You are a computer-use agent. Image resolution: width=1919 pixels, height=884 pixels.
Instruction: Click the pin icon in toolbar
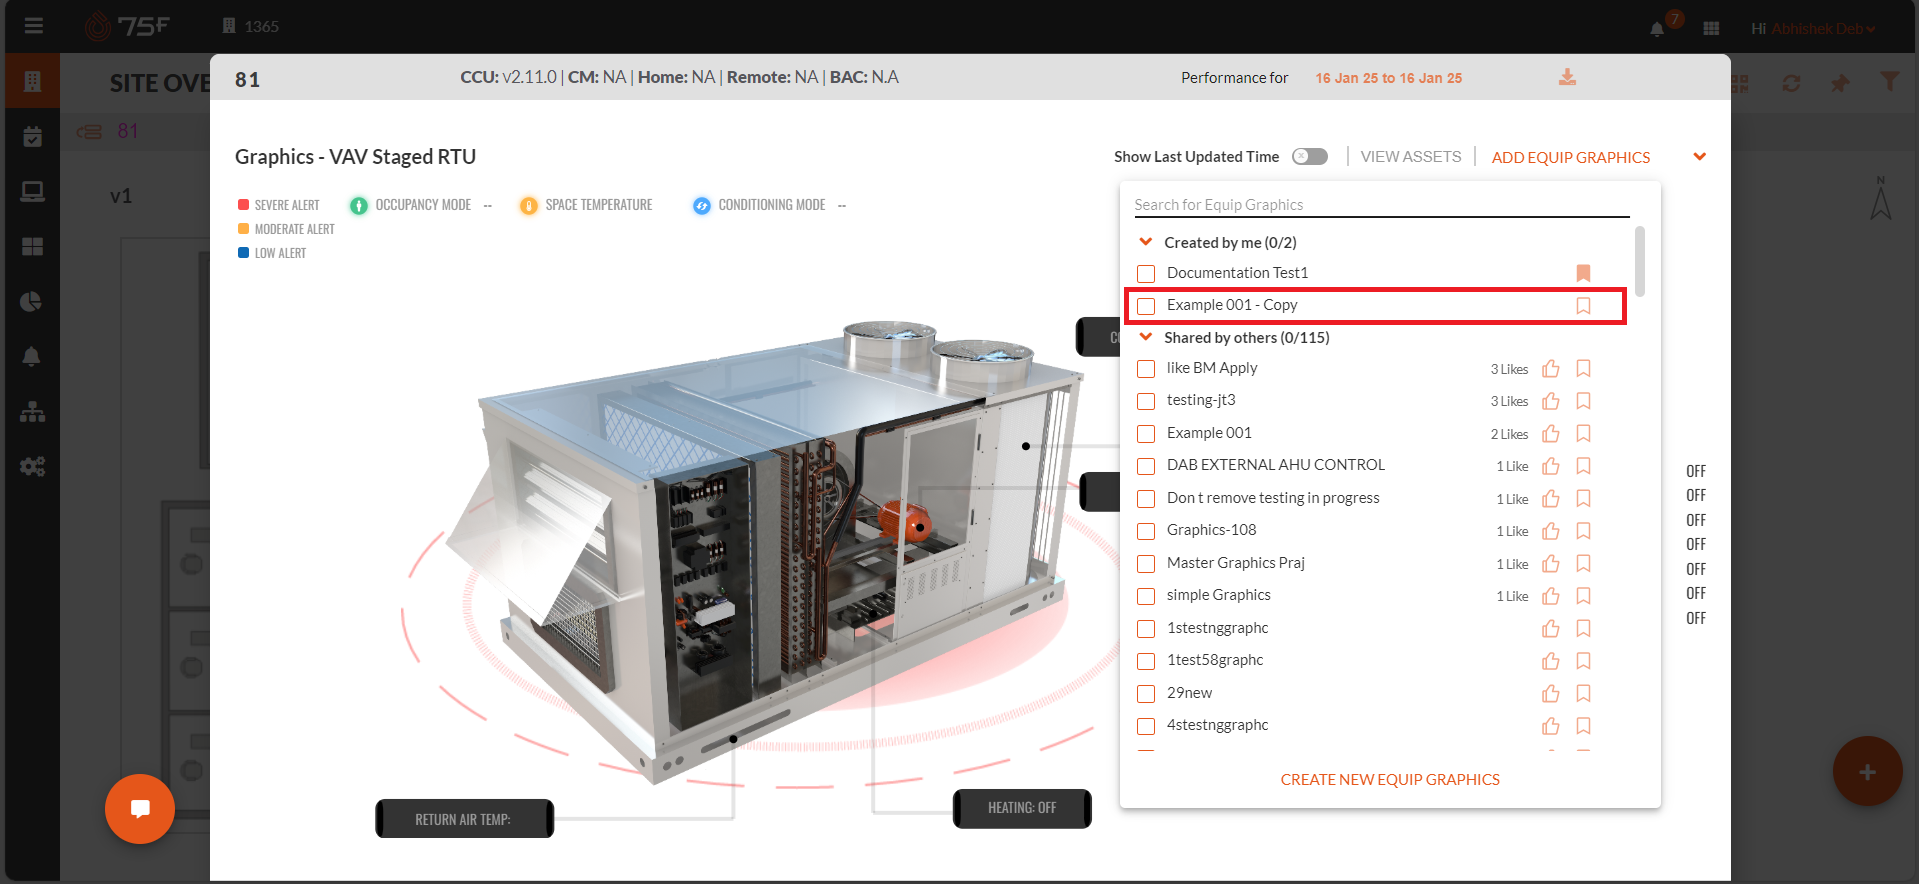[1840, 83]
